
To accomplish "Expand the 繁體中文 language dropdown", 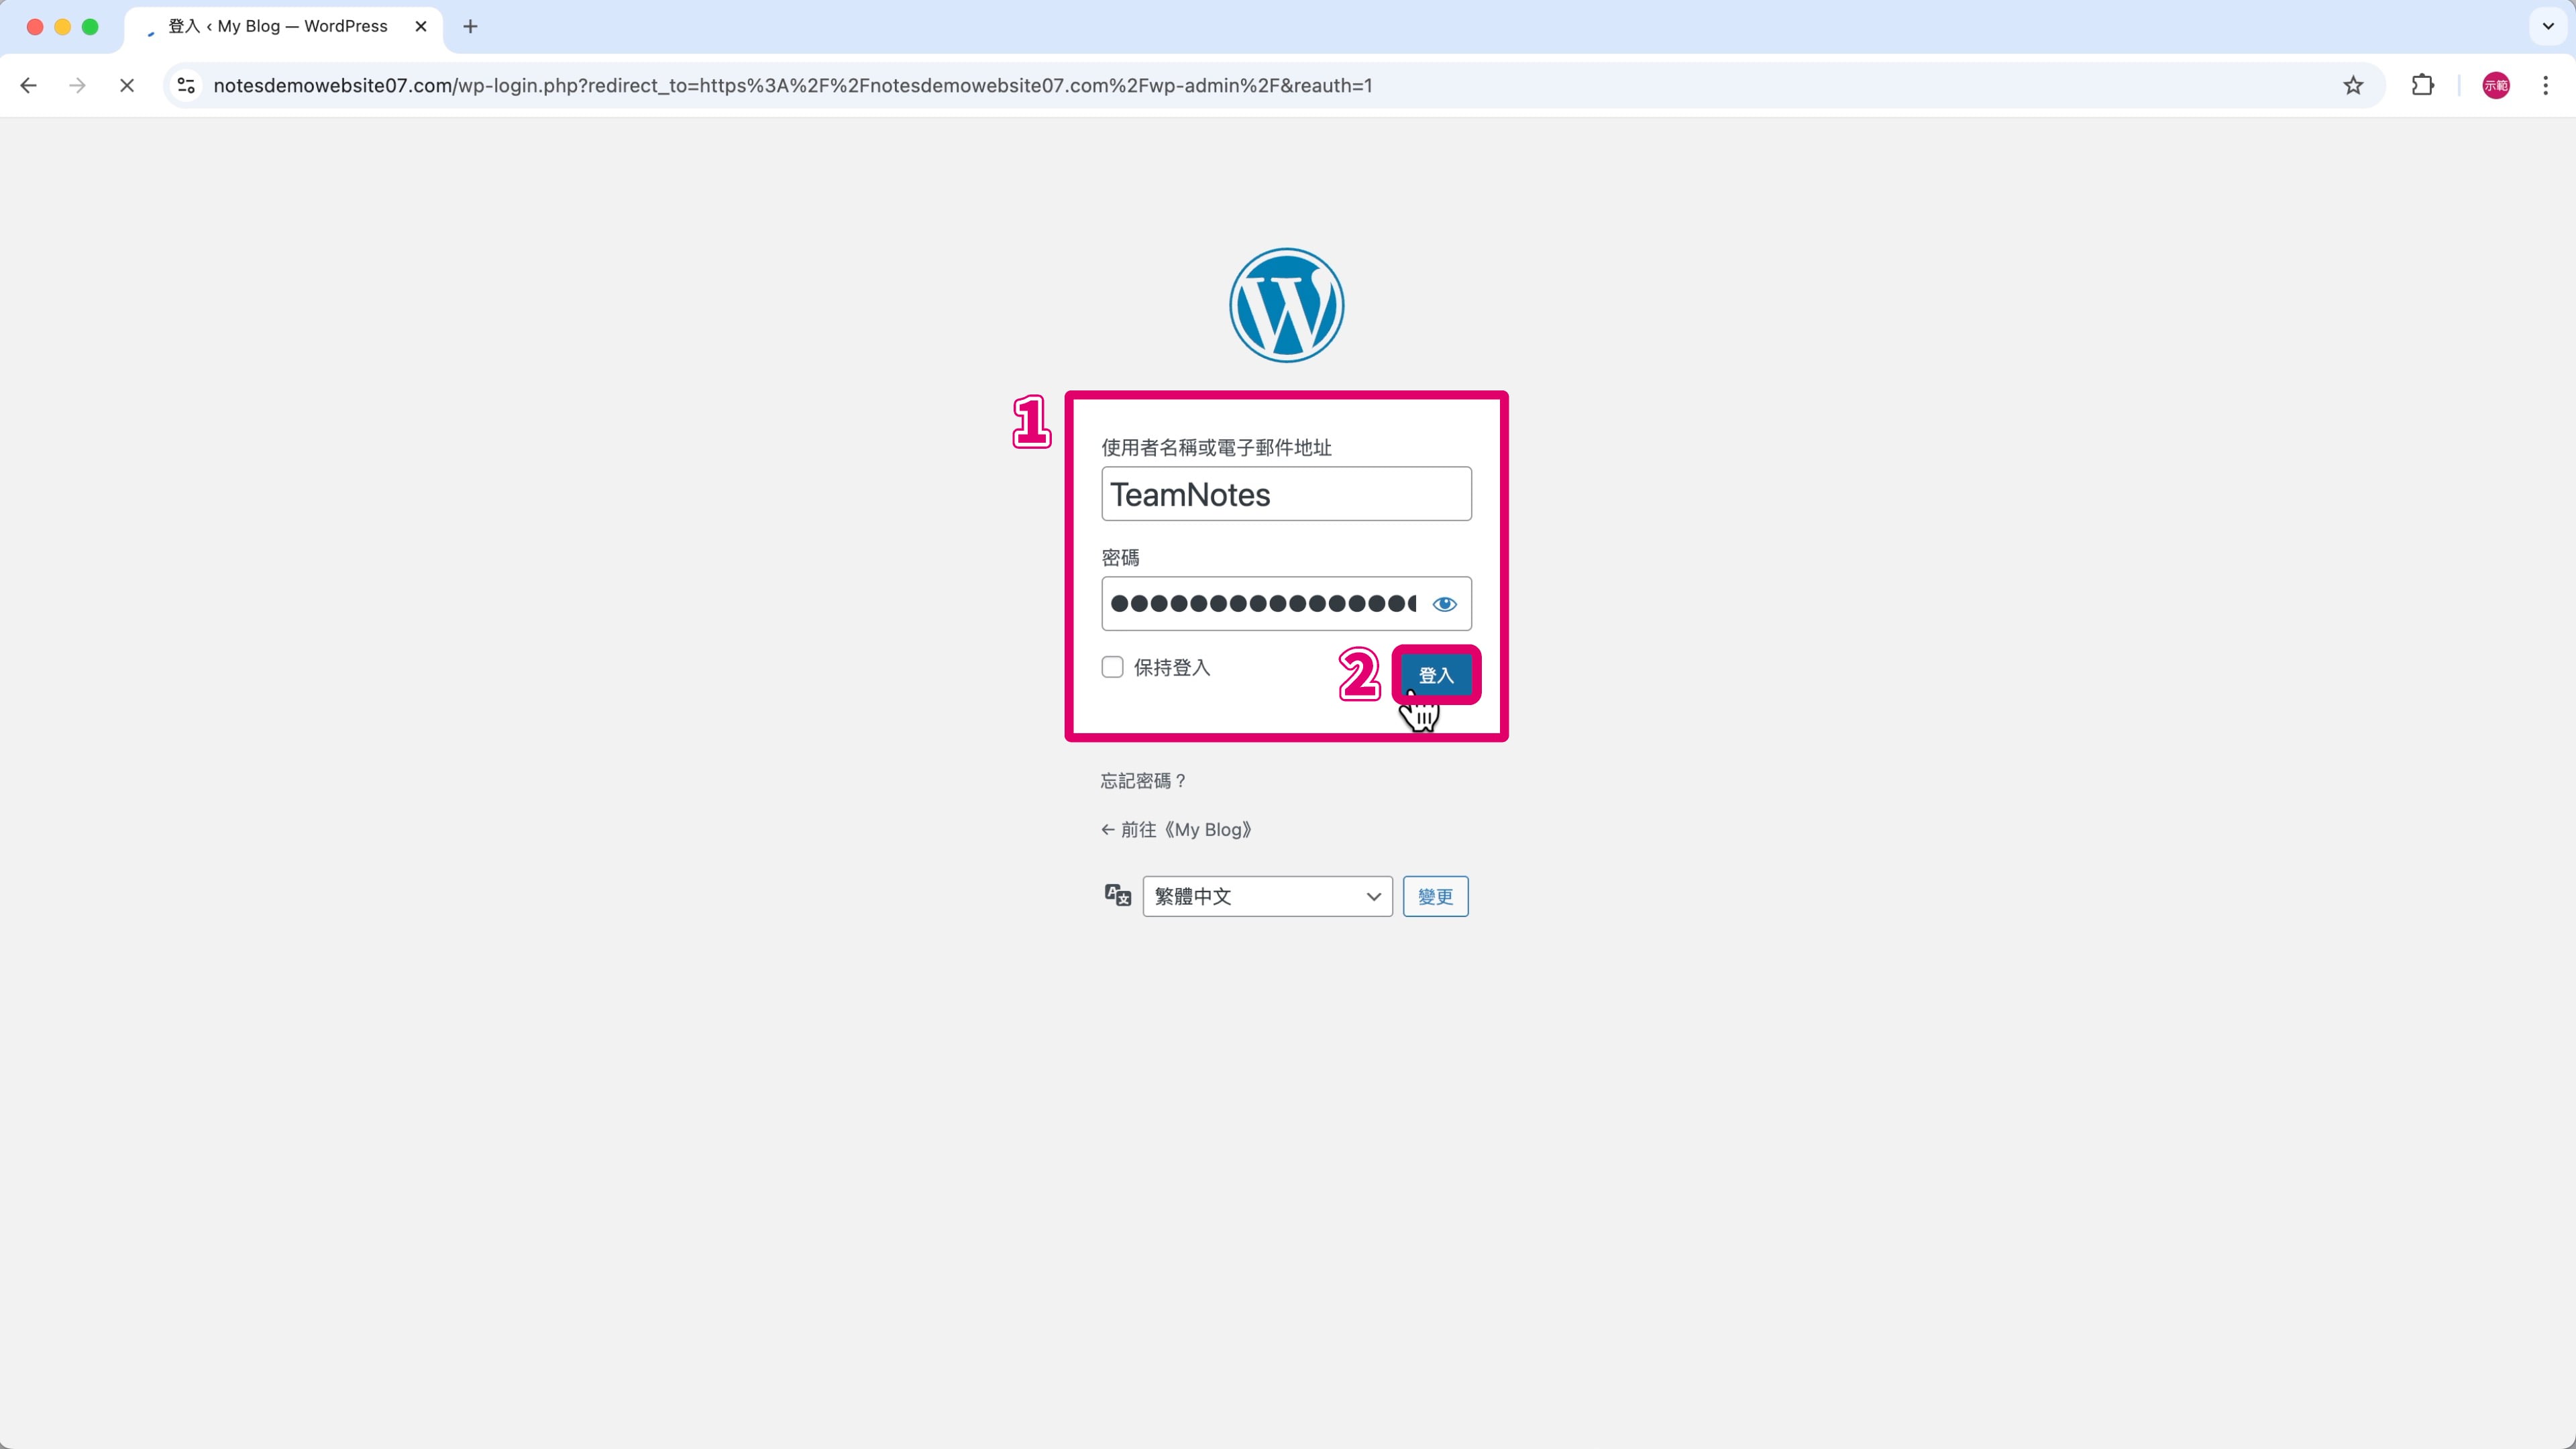I will pyautogui.click(x=1267, y=896).
